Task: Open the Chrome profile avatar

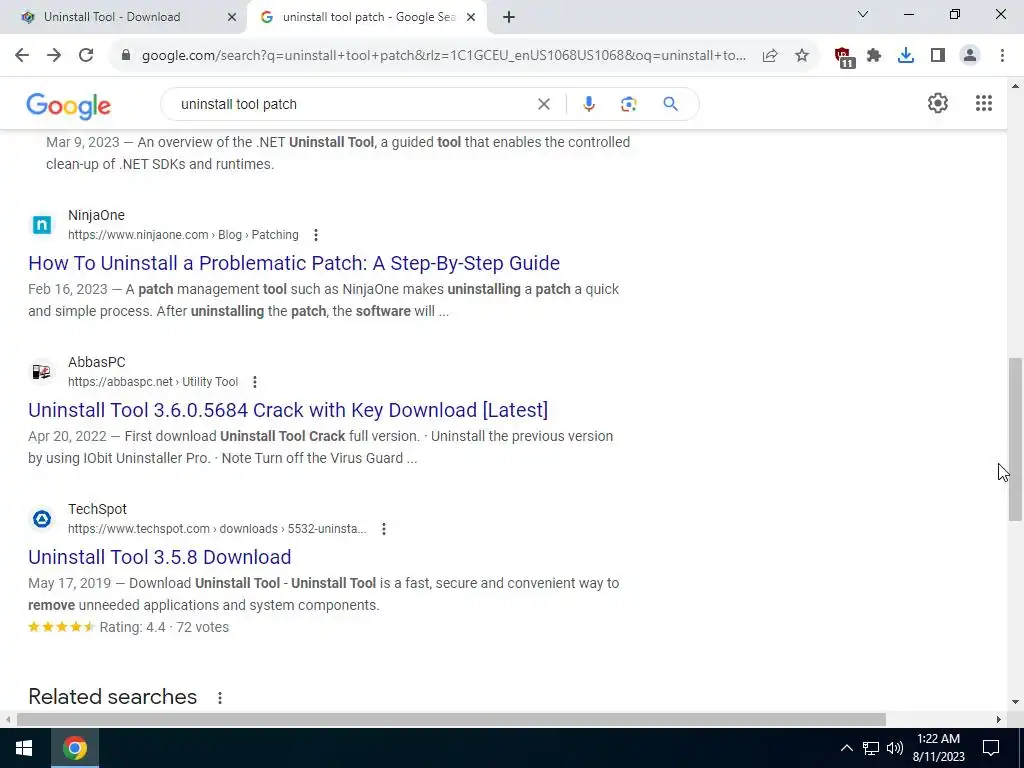Action: click(970, 56)
